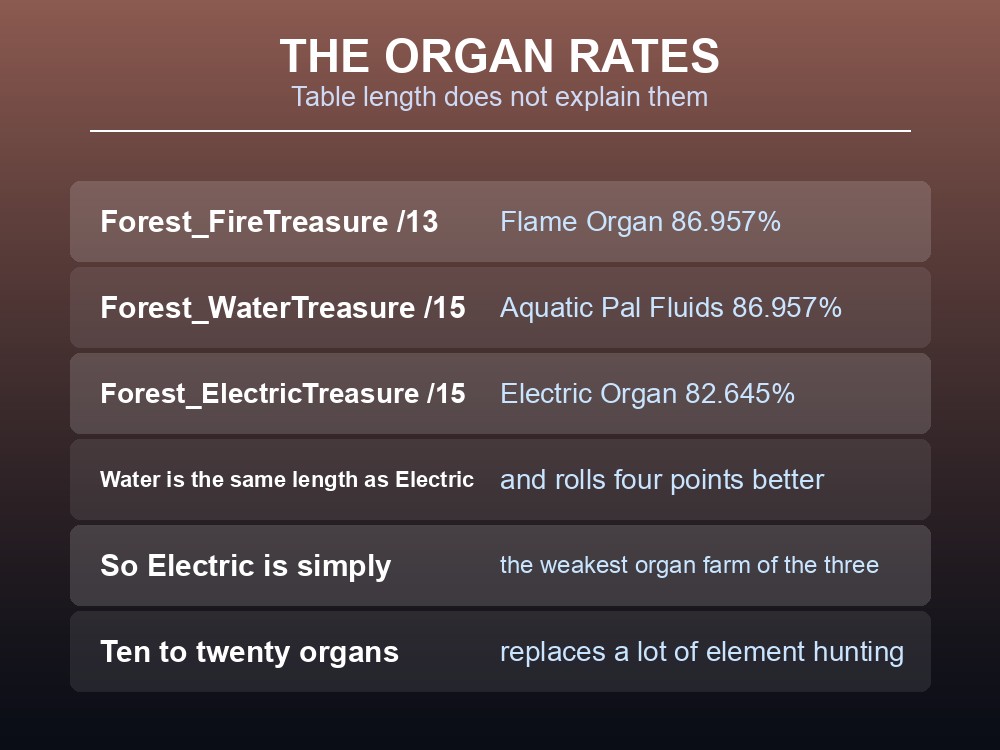This screenshot has height=750, width=1000.
Task: Click the Forest_ElectricTreasure /15 label
Action: point(283,393)
